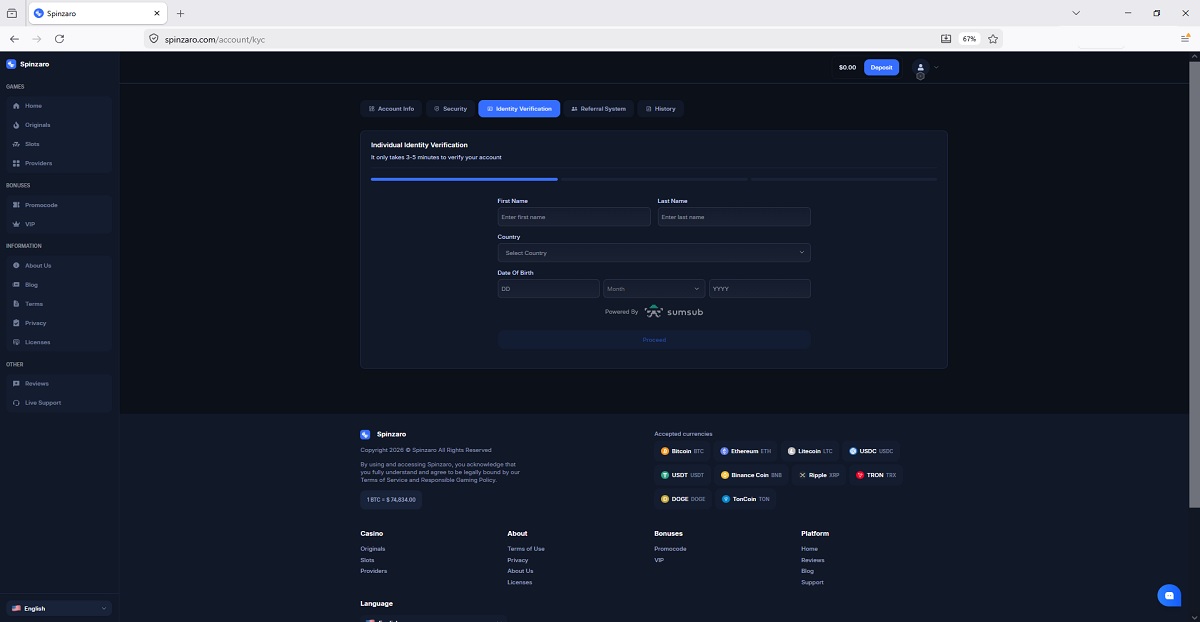Image resolution: width=1200 pixels, height=622 pixels.
Task: Reload the page with the refresh icon
Action: tap(59, 39)
